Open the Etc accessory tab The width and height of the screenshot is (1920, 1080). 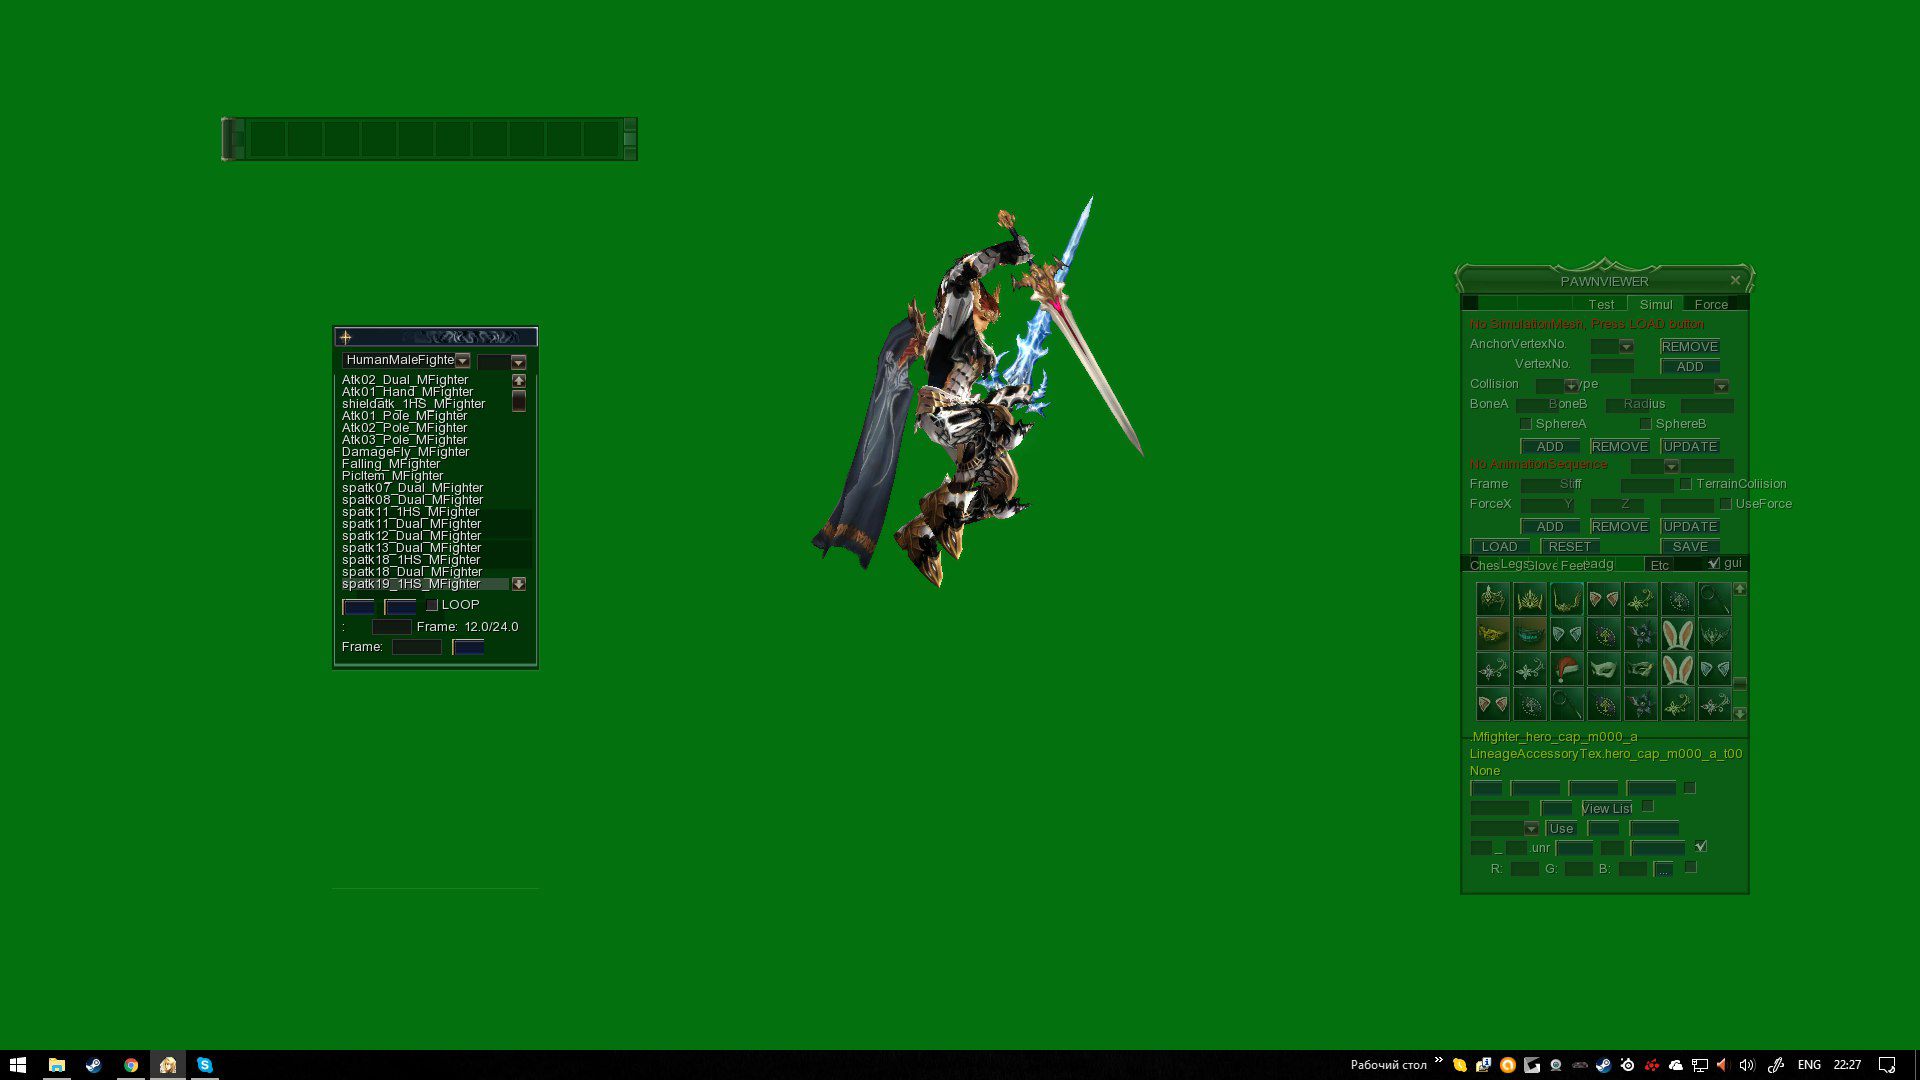[x=1659, y=564]
